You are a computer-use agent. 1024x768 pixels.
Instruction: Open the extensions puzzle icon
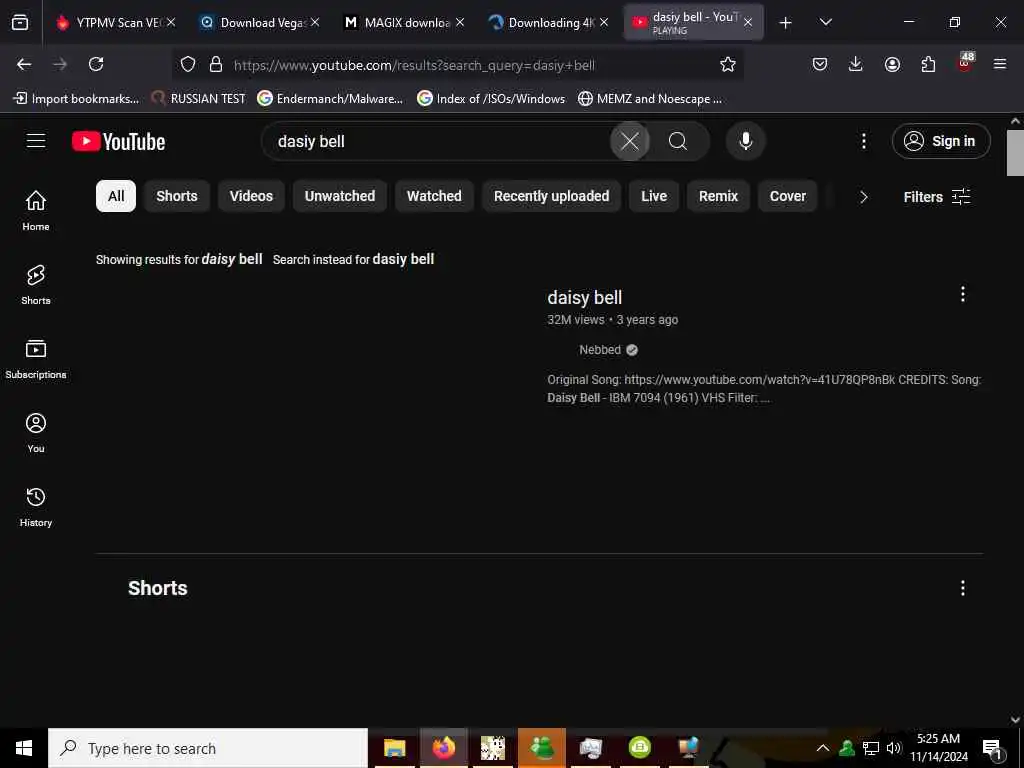click(928, 64)
